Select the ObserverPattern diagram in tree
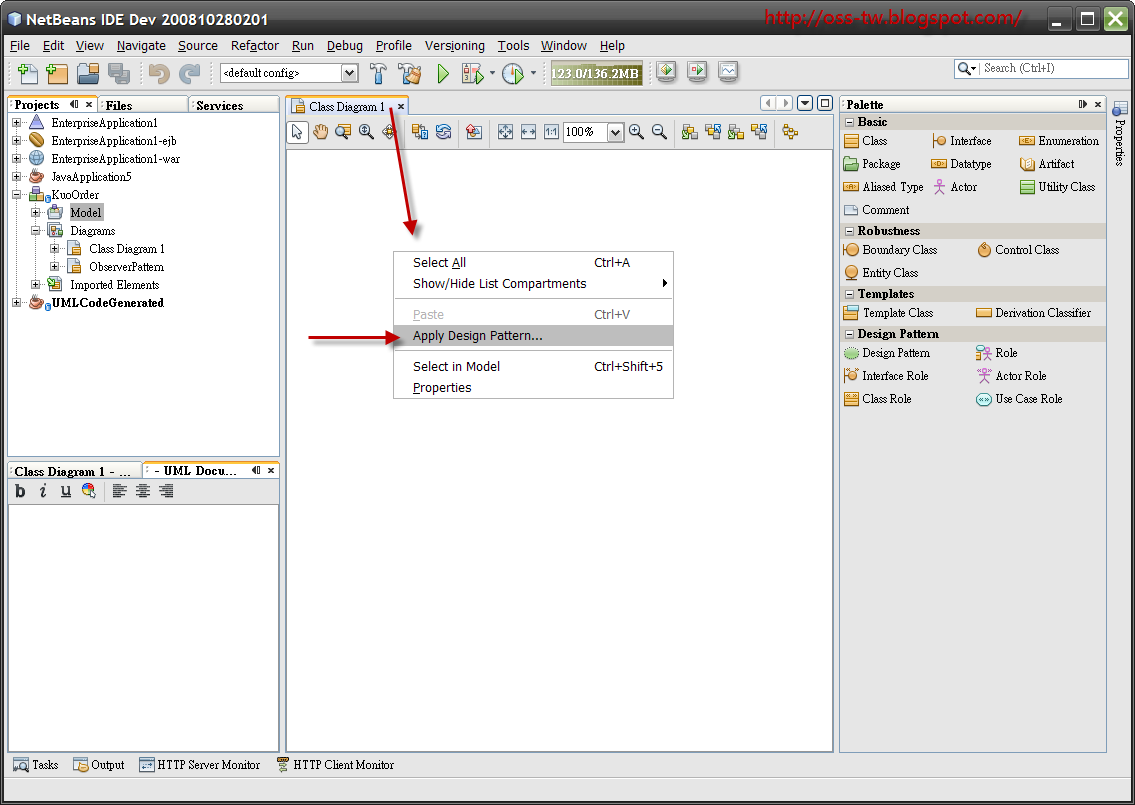 tap(126, 266)
